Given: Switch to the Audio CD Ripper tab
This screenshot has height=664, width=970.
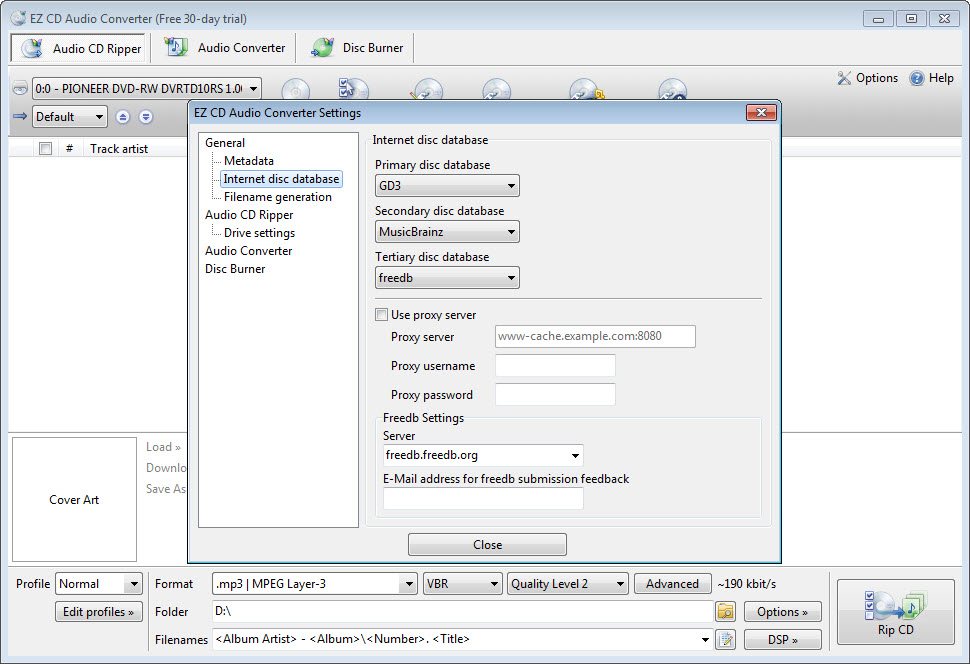Looking at the screenshot, I should point(78,48).
